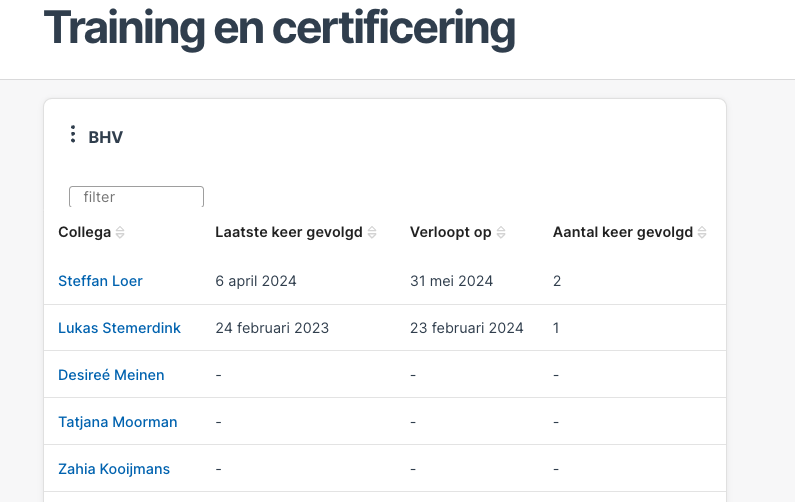Sort by Aantal keer gevolgd arrows
Viewport: 795px width, 502px height.
point(702,233)
